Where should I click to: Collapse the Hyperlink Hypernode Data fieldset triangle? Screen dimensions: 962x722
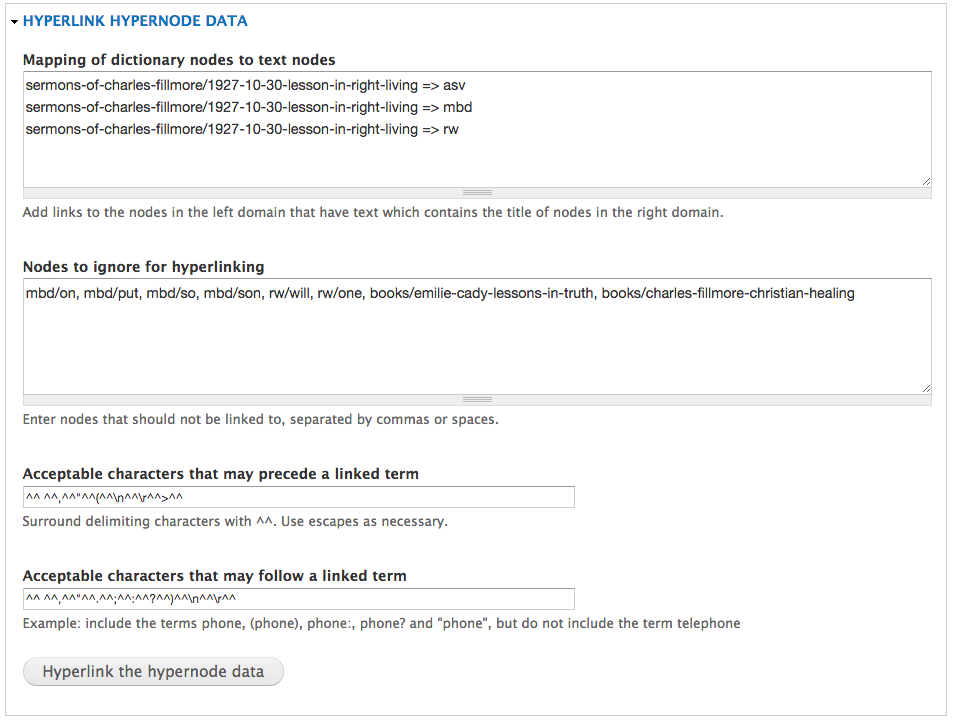14,22
